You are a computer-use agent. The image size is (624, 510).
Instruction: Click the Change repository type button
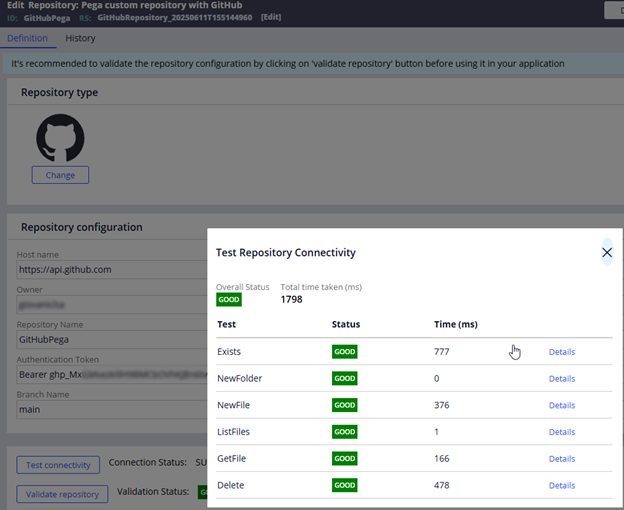(60, 175)
